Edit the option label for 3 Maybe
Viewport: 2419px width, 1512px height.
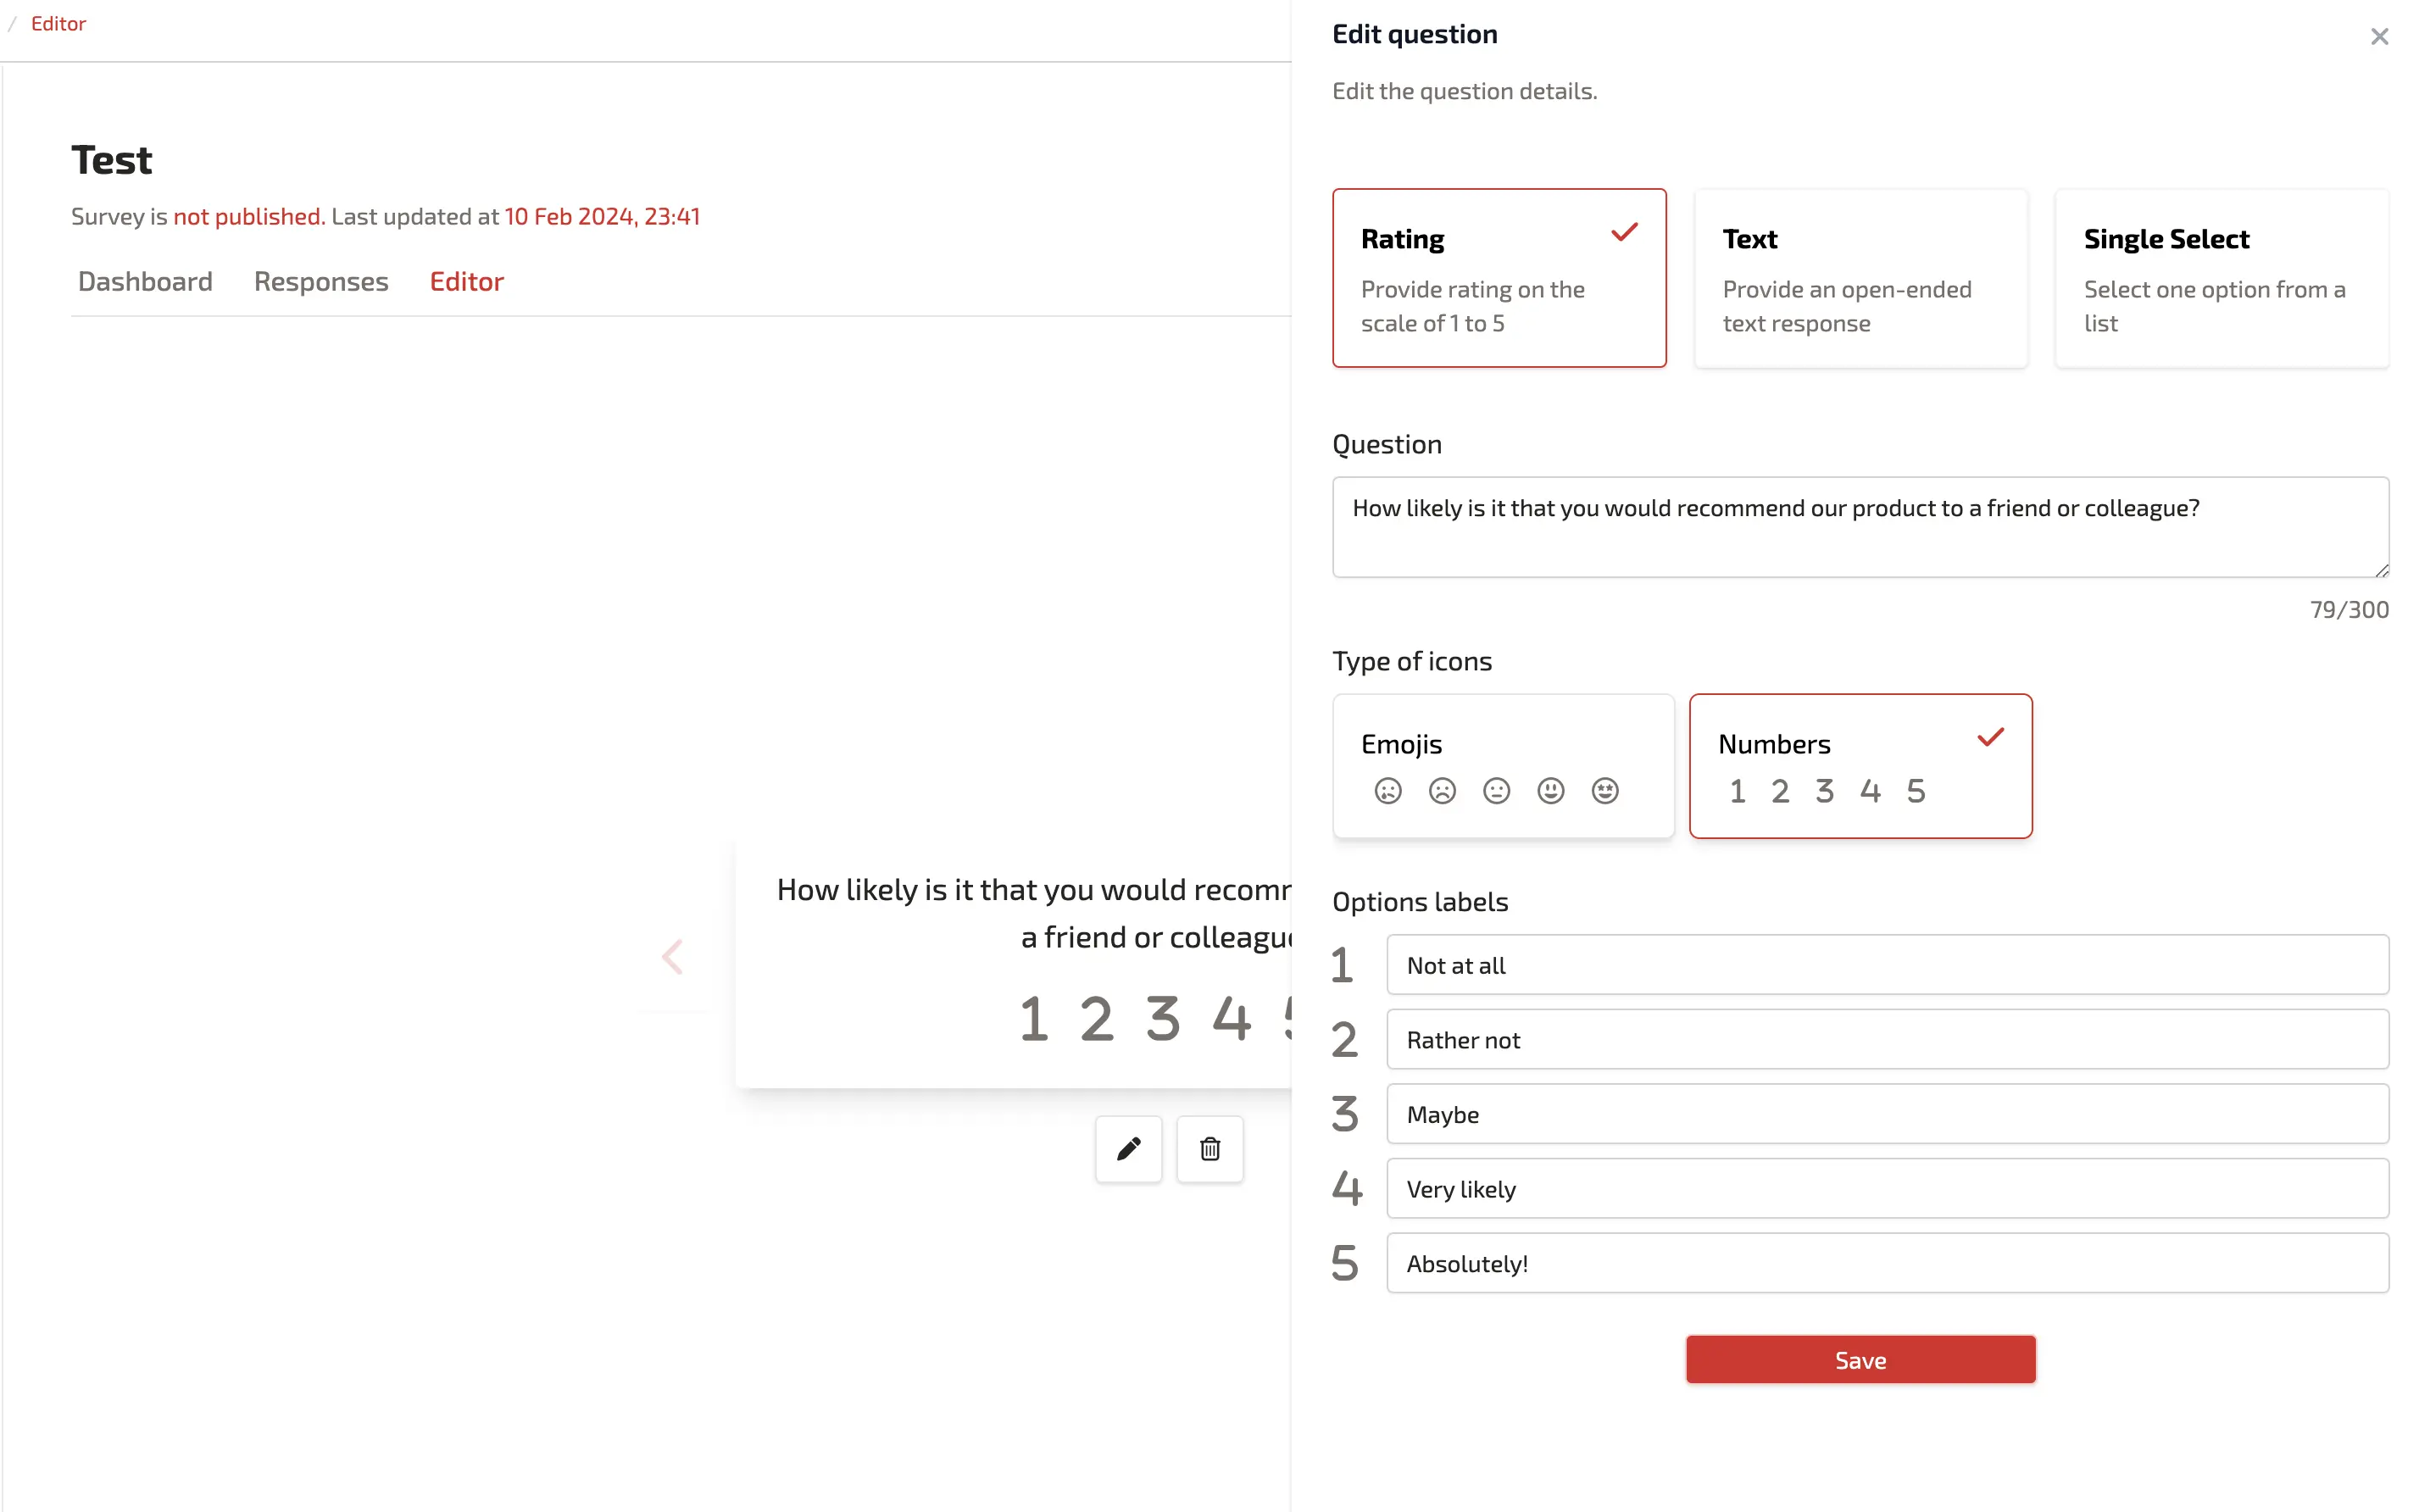pyautogui.click(x=1888, y=1113)
